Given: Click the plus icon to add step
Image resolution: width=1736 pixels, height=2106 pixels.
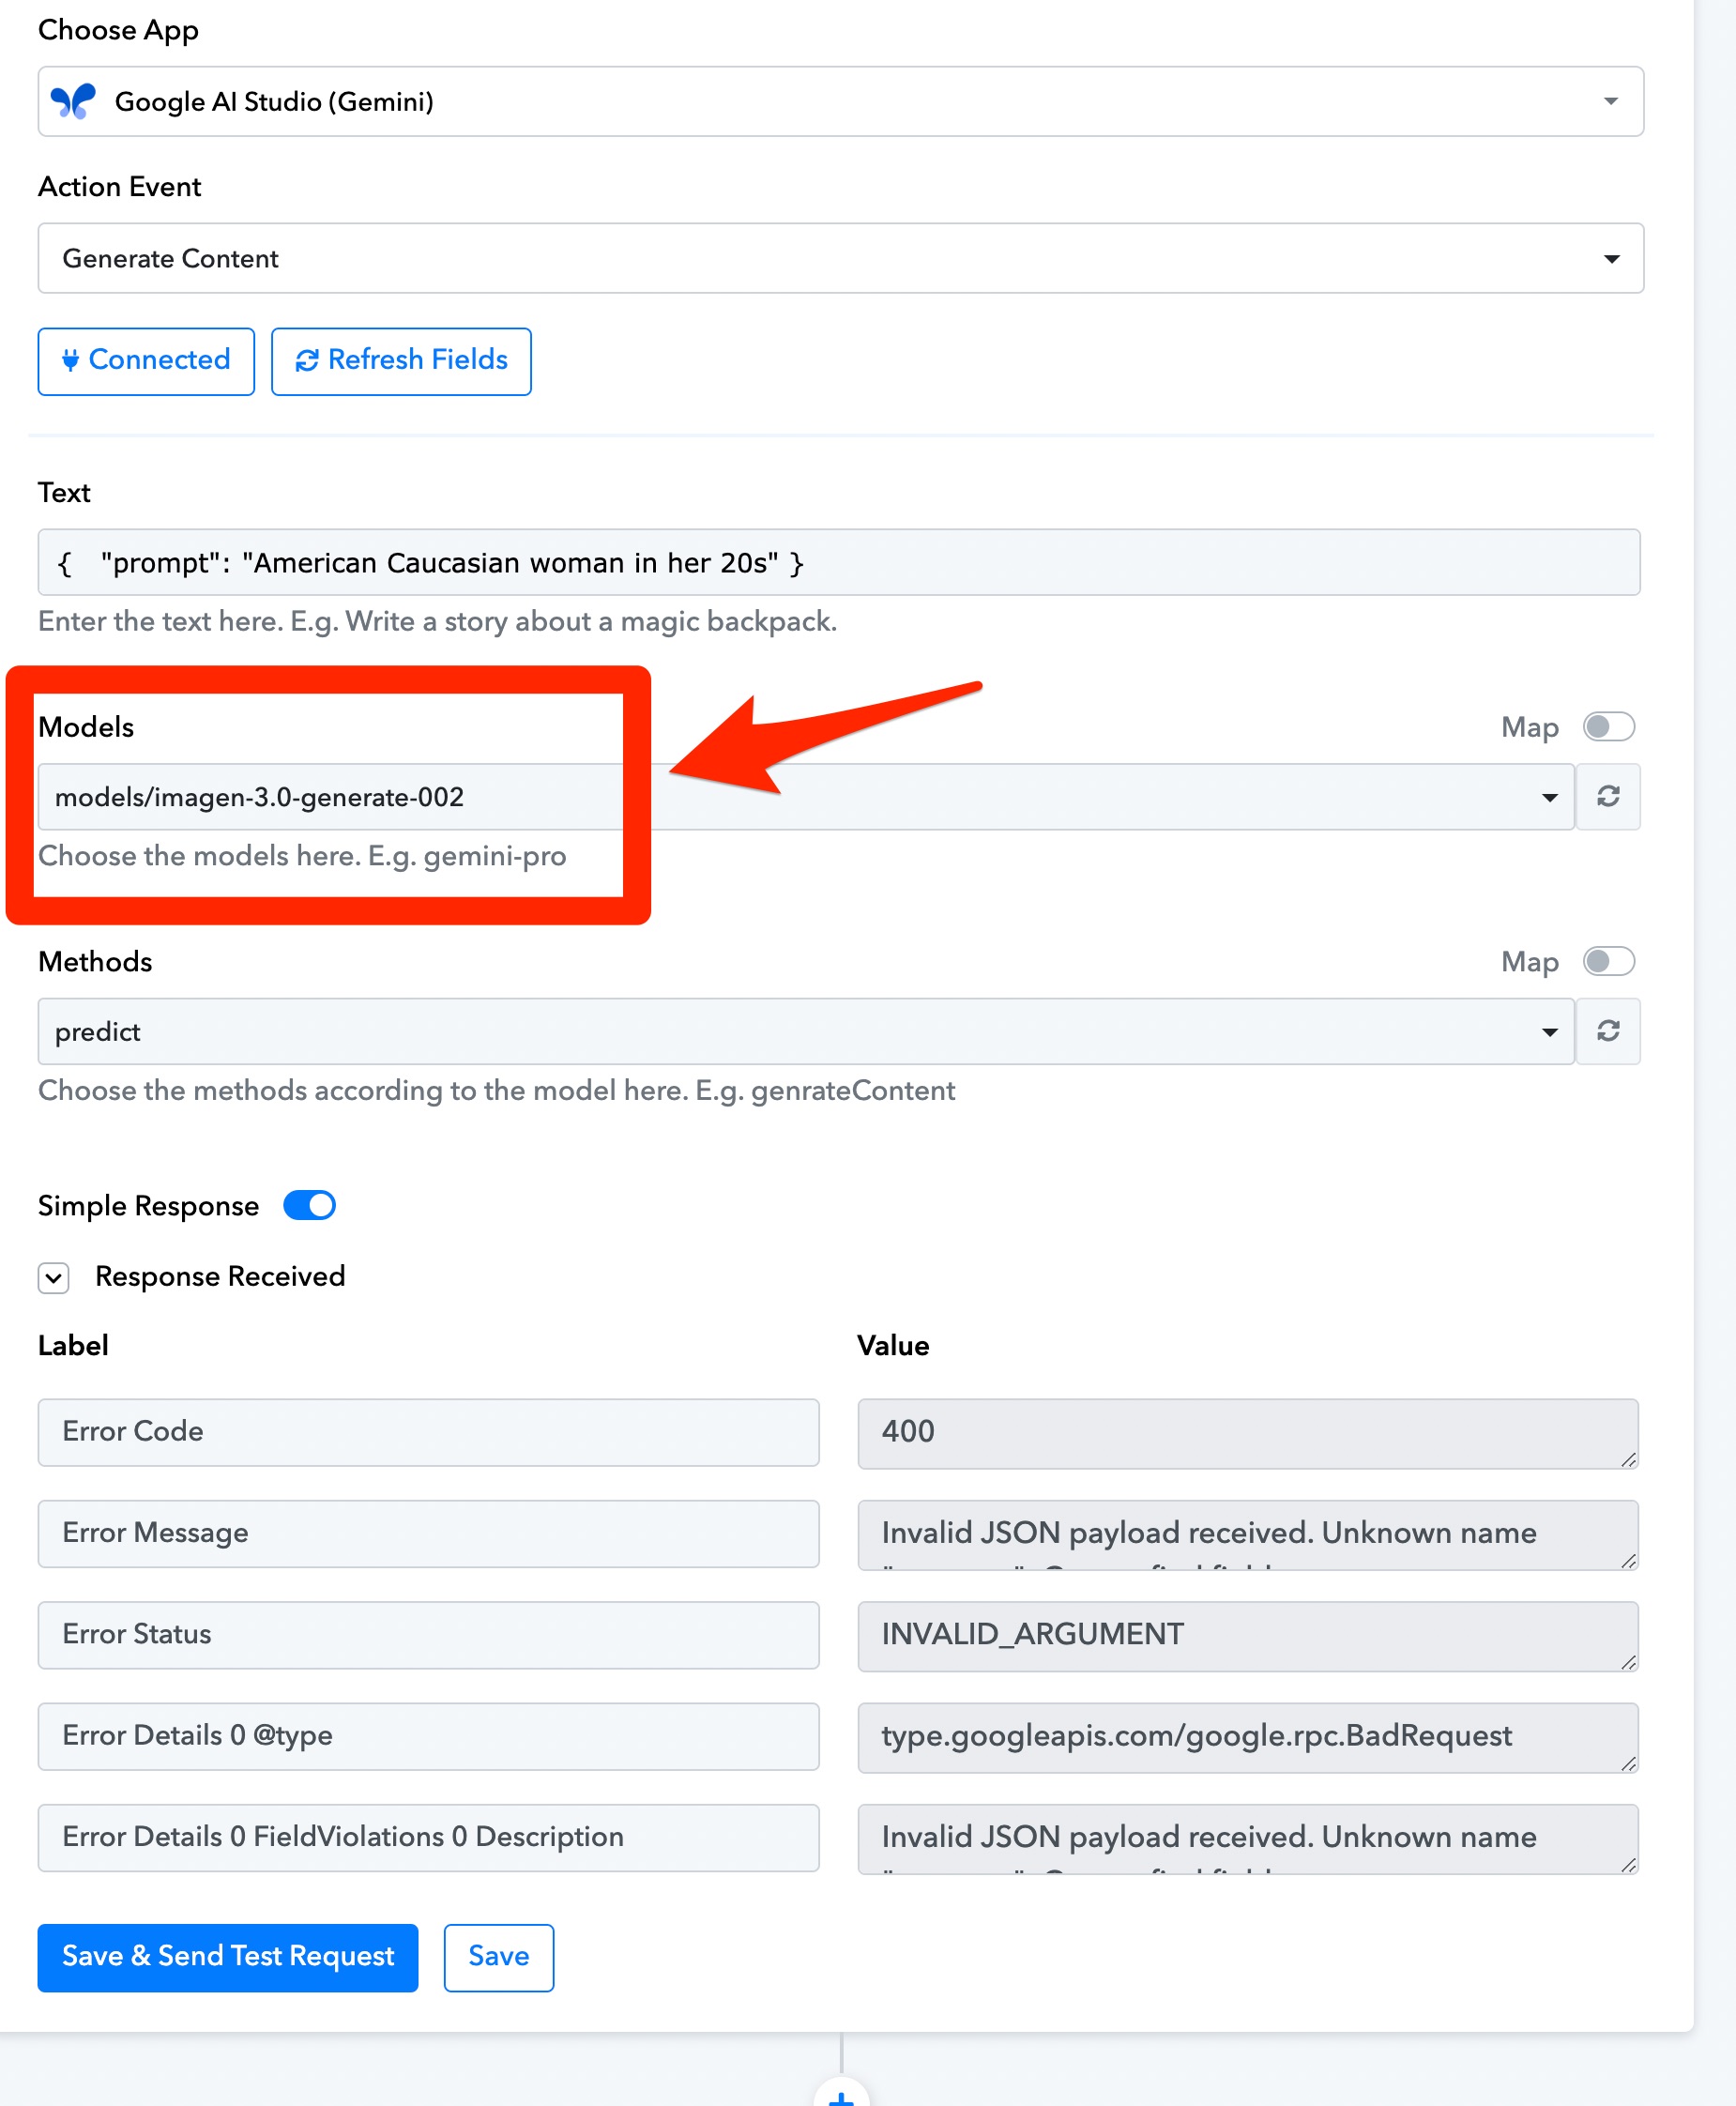Looking at the screenshot, I should pos(841,2096).
